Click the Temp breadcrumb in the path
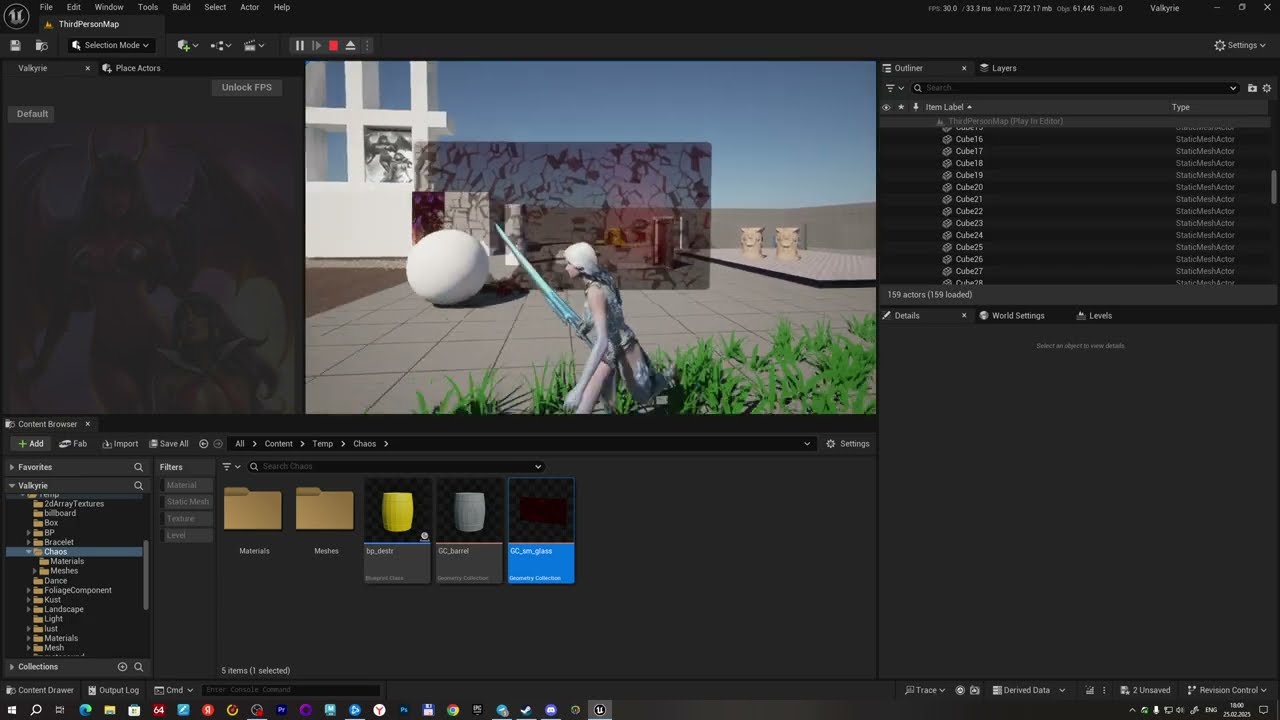This screenshot has height=720, width=1280. tap(323, 444)
